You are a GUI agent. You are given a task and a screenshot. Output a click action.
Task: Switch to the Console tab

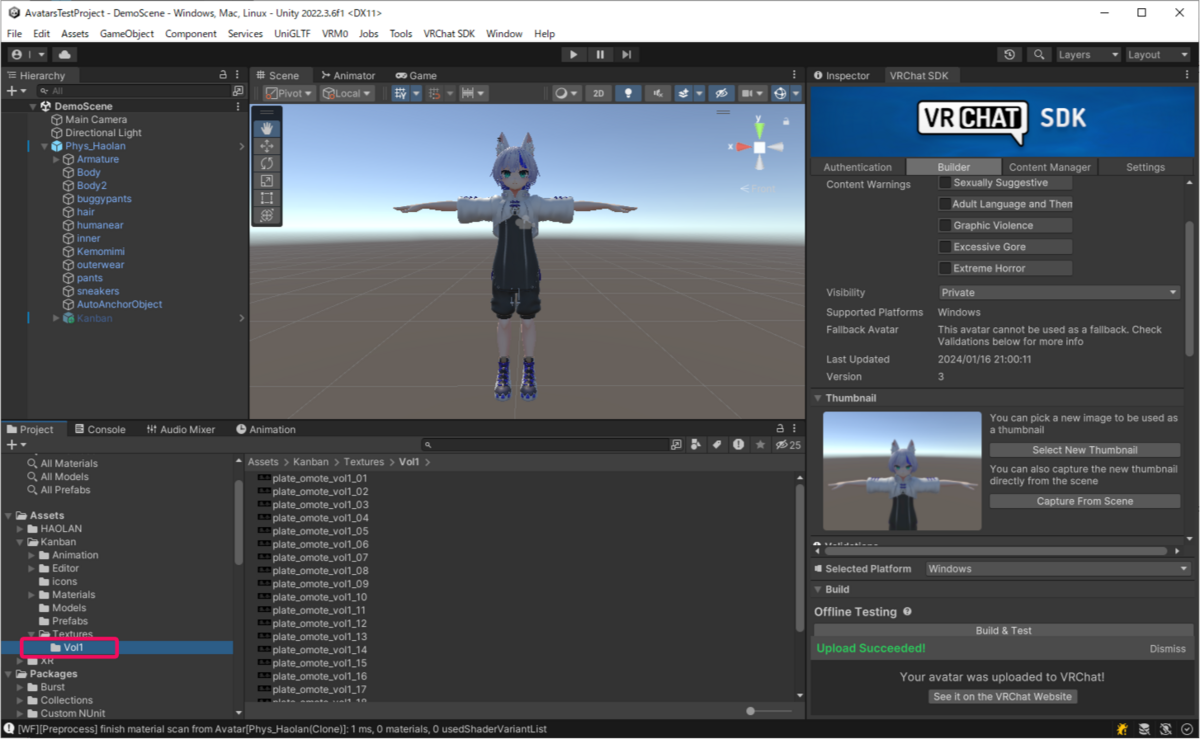click(x=100, y=429)
